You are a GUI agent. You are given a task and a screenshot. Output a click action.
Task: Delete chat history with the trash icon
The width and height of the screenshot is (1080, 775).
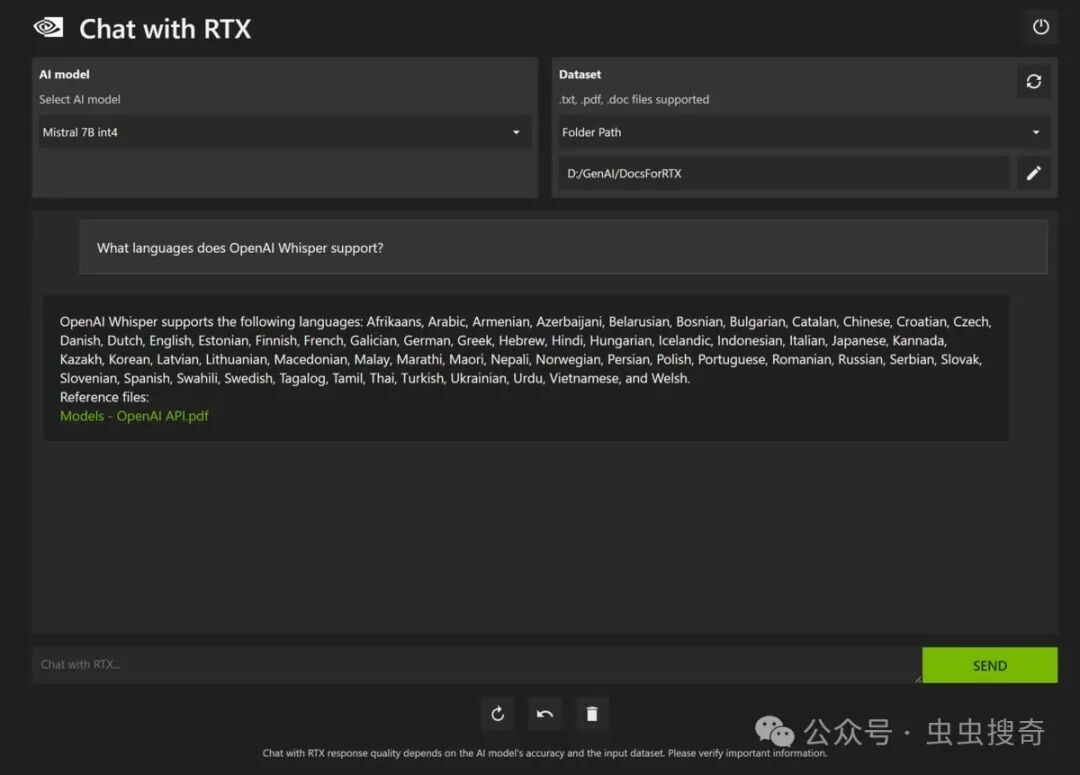click(x=592, y=714)
